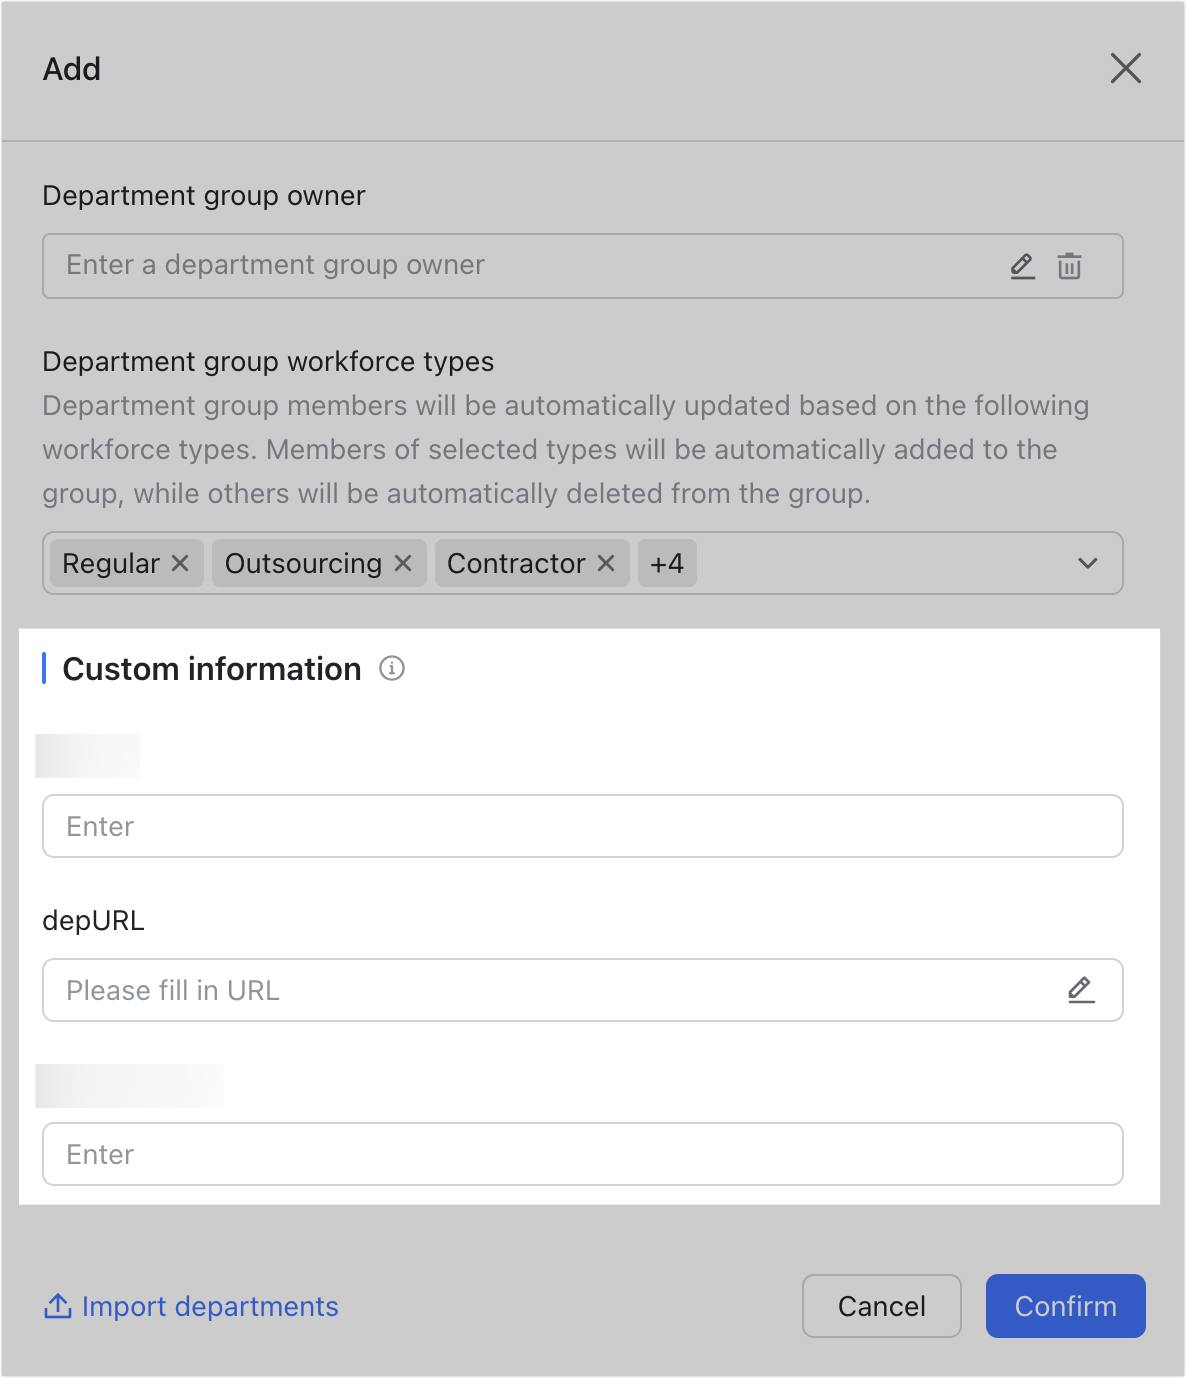Remove the Regular workforce type tag
The height and width of the screenshot is (1378, 1186).
click(180, 563)
